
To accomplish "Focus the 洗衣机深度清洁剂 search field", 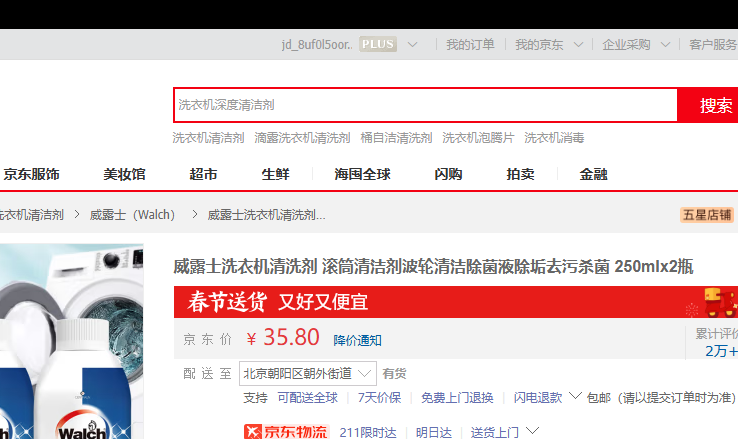I will [x=425, y=105].
